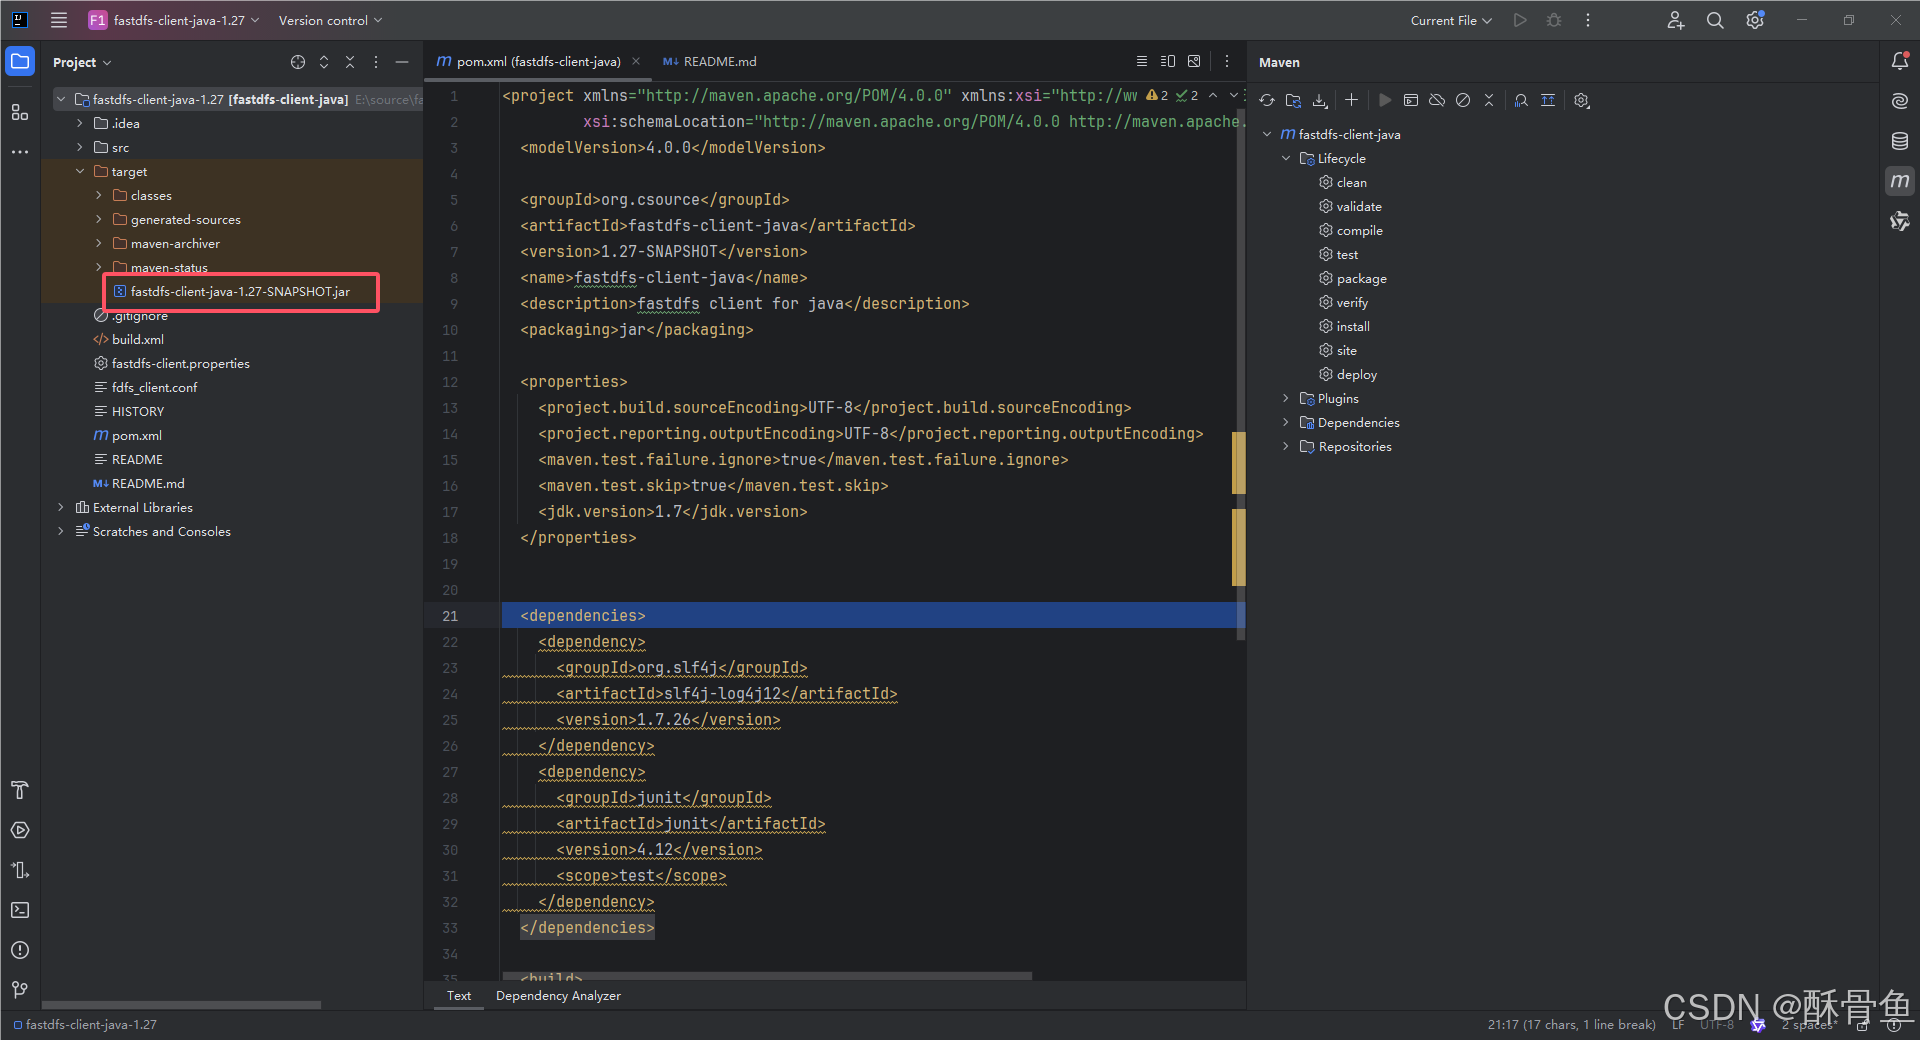Viewport: 1920px width, 1040px height.
Task: Expand the src folder
Action: coord(80,148)
